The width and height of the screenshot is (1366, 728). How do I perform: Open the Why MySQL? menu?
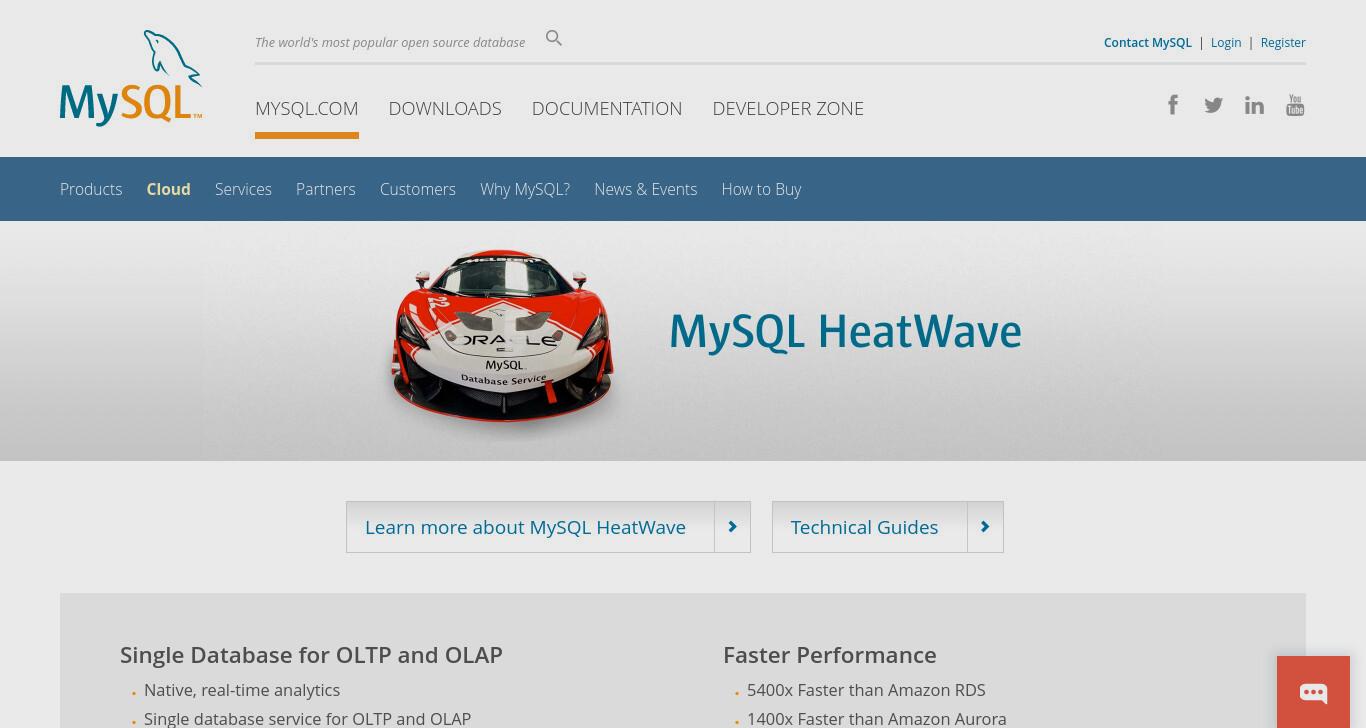(525, 189)
